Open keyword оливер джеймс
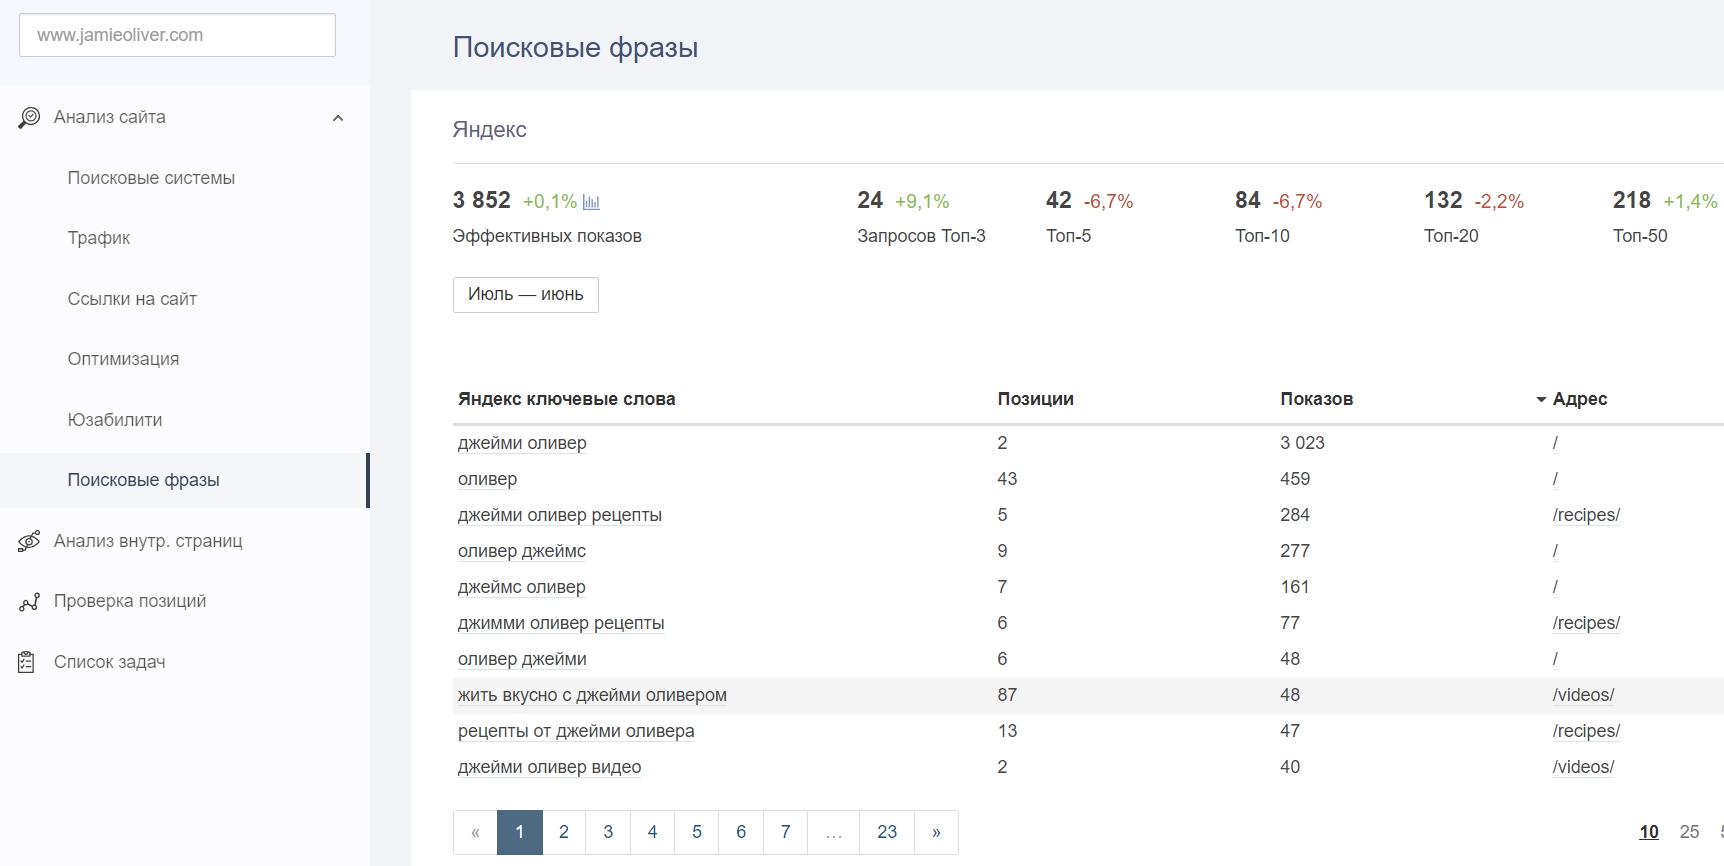 [522, 551]
